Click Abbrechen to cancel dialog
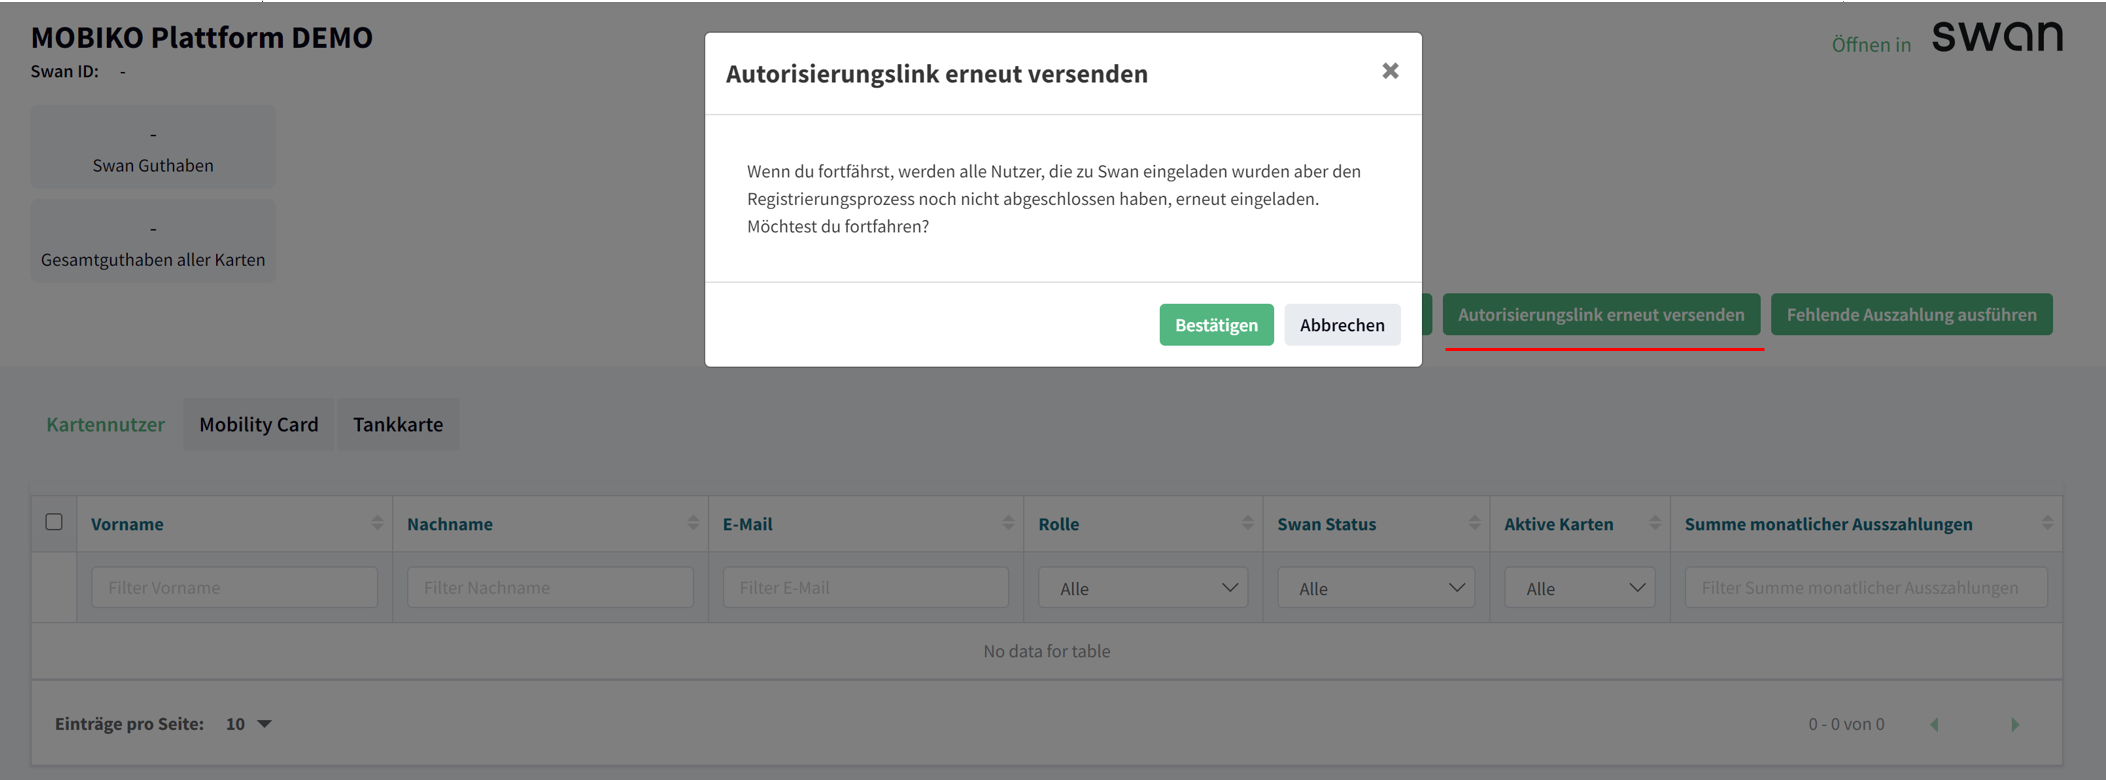The width and height of the screenshot is (2106, 780). point(1341,325)
